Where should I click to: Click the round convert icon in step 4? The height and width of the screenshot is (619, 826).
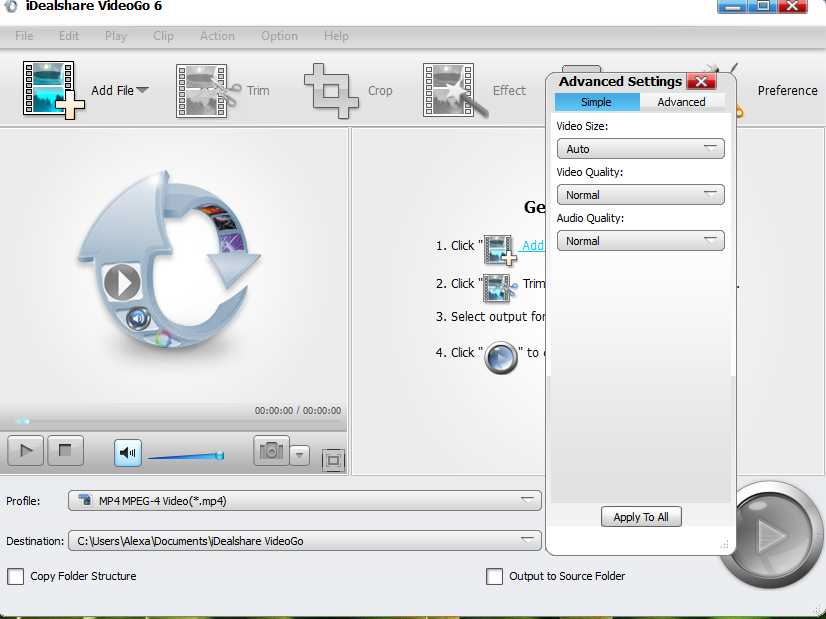500,357
